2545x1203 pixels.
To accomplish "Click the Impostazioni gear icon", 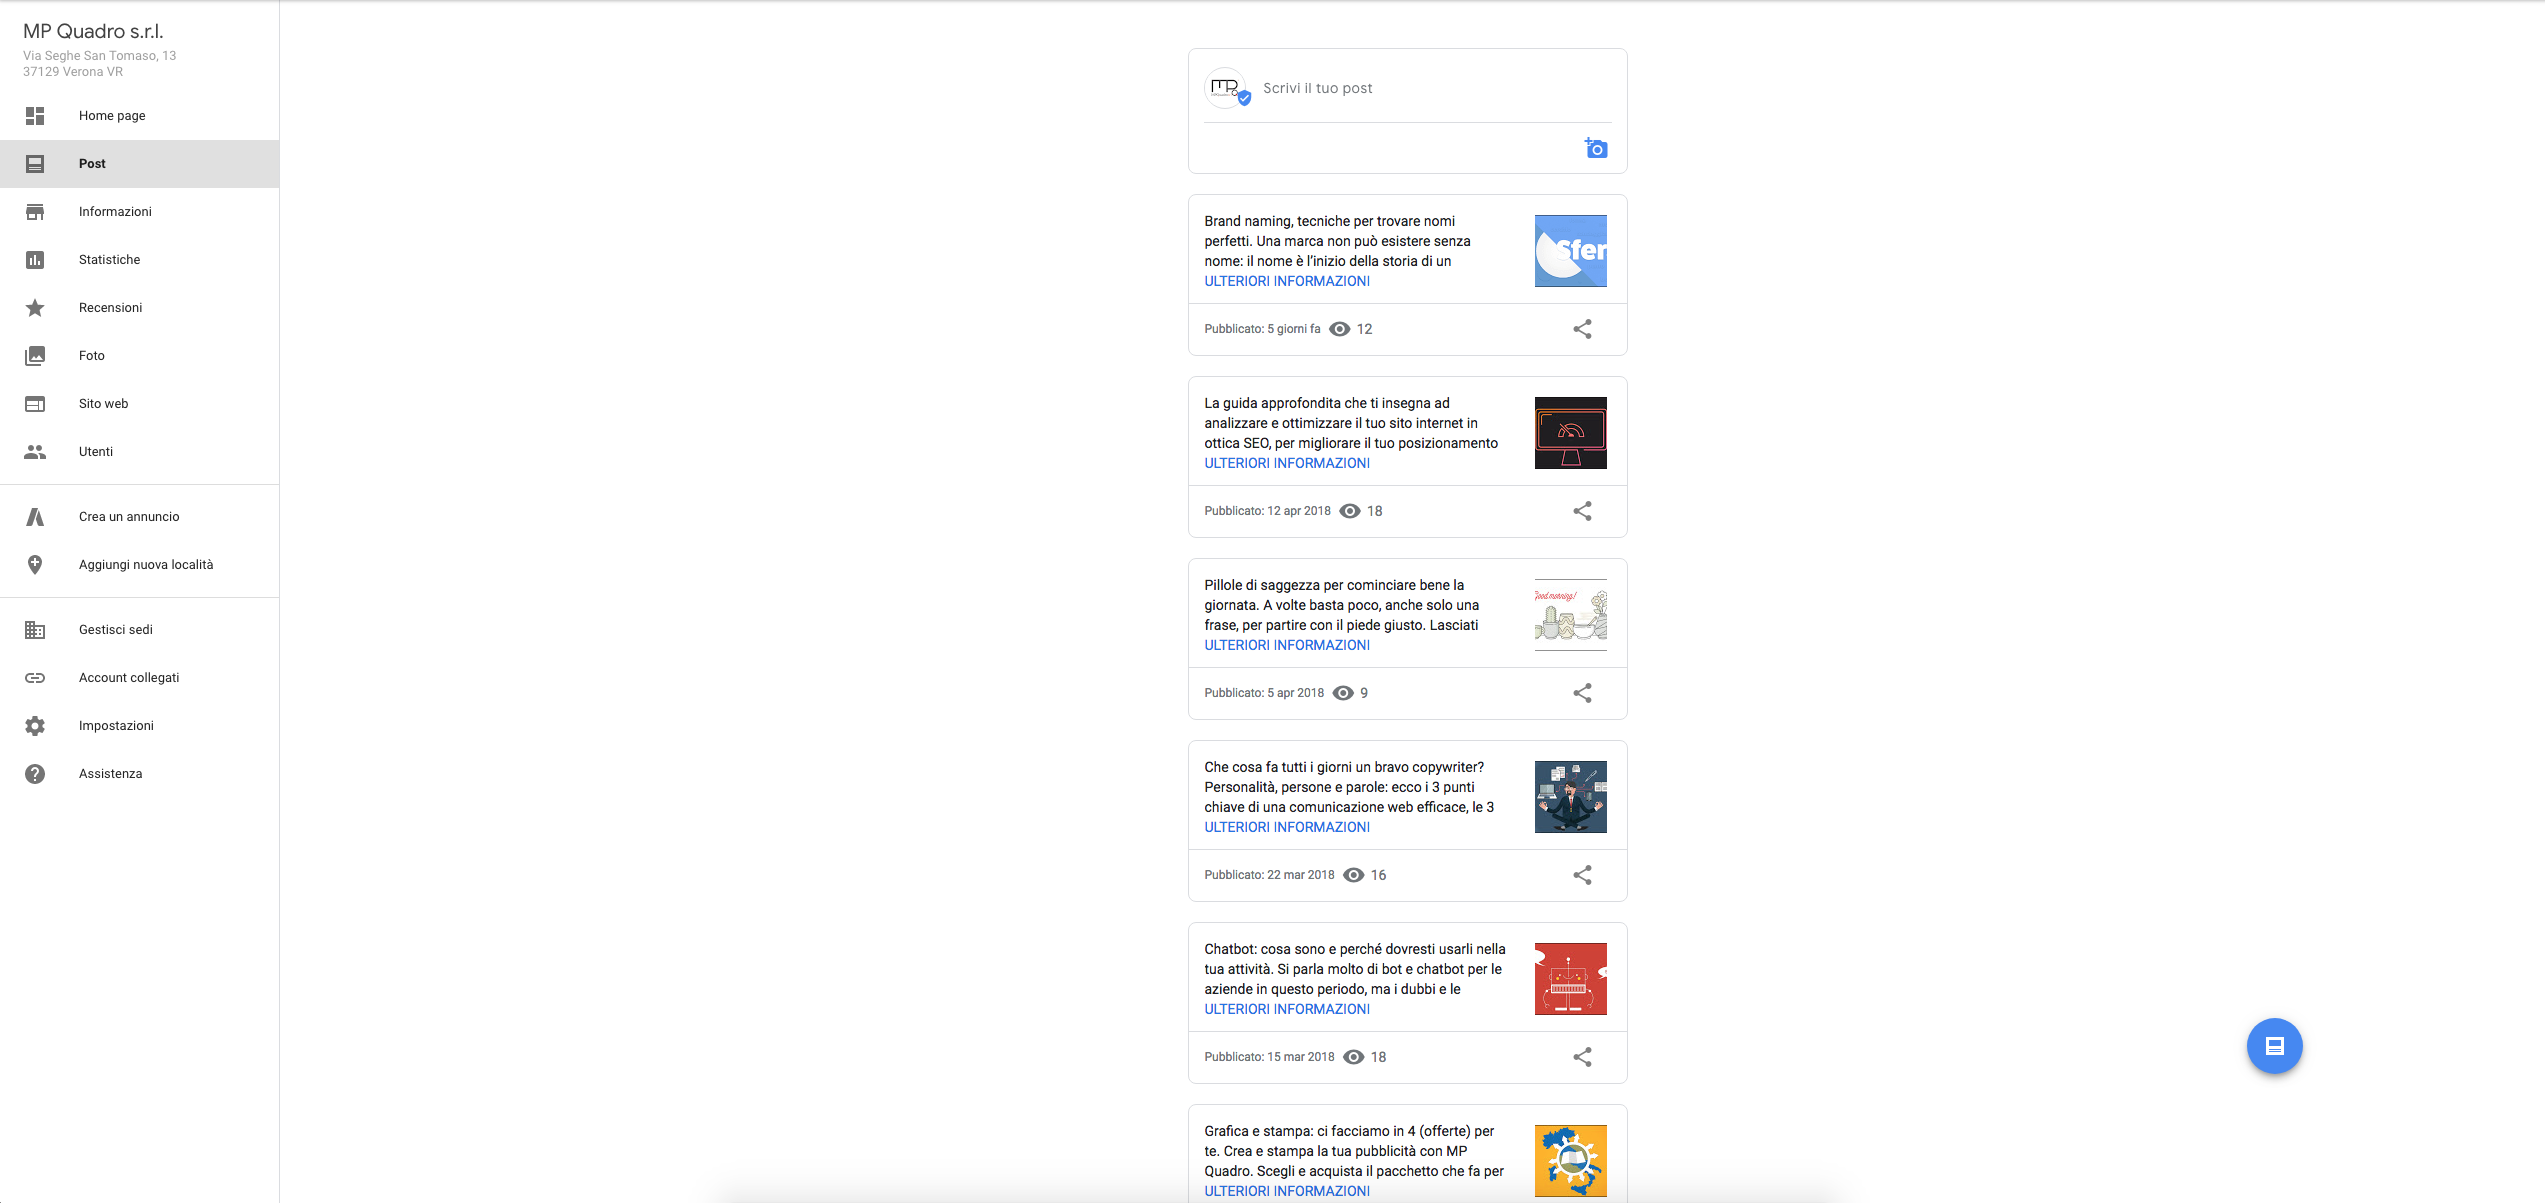I will tap(35, 726).
